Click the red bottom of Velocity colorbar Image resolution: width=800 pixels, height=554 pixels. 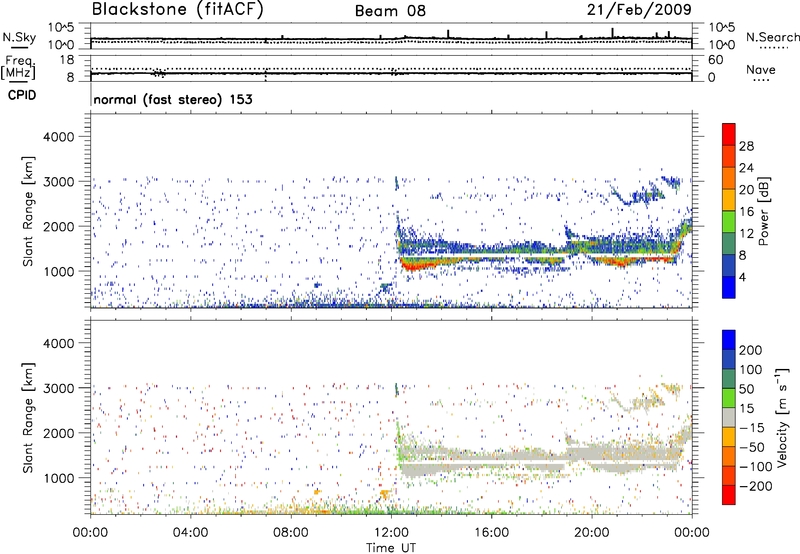pos(729,495)
